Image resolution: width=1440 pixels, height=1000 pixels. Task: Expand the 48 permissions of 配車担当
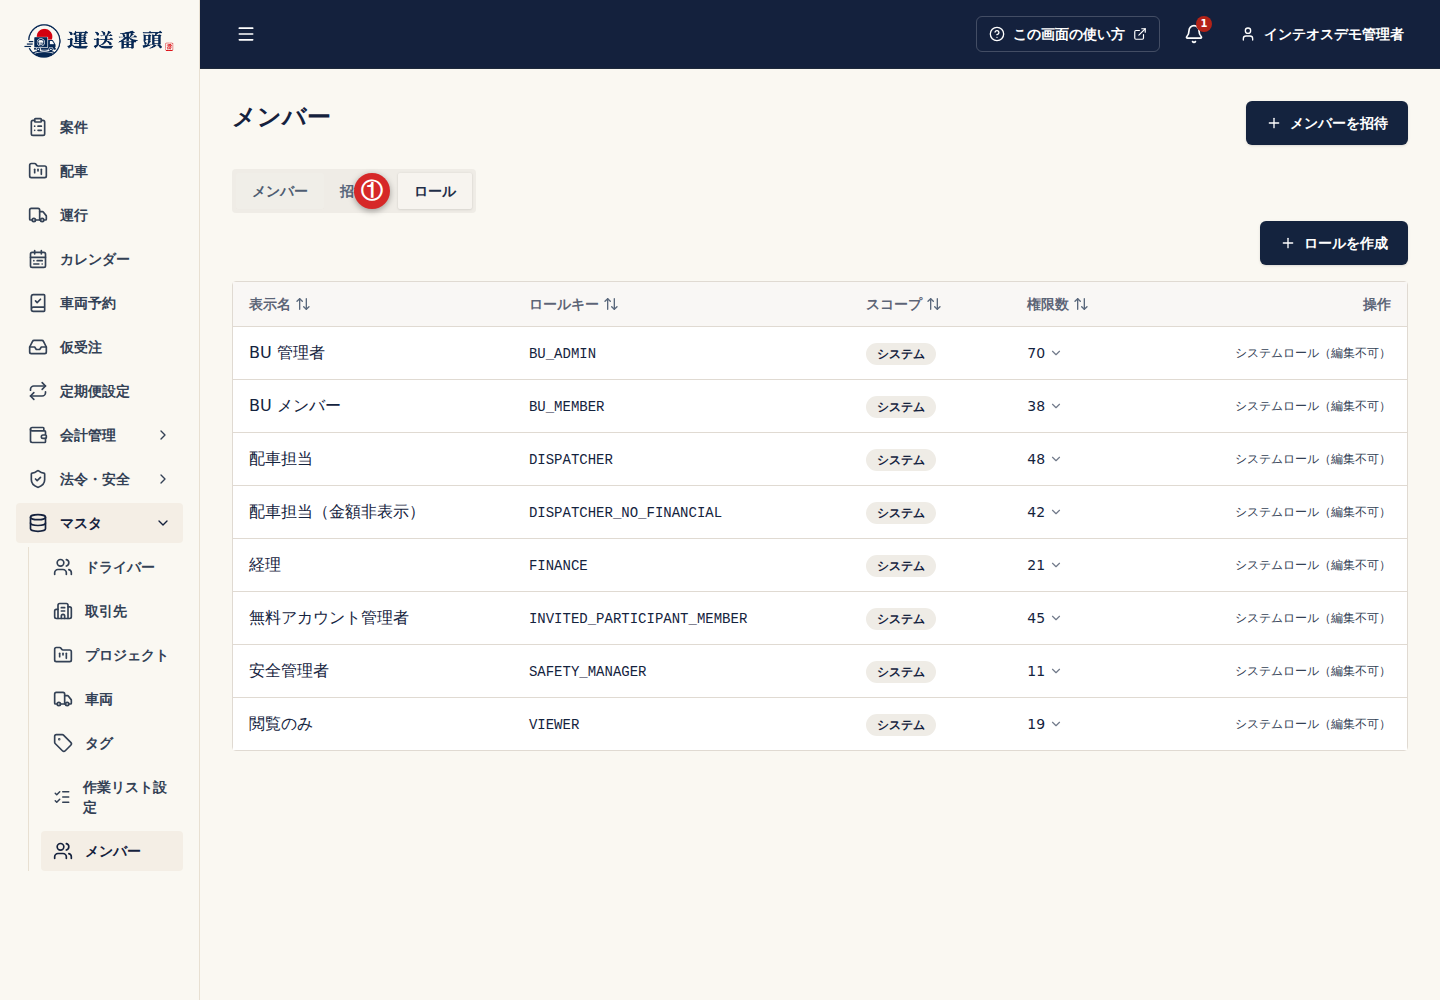1044,459
